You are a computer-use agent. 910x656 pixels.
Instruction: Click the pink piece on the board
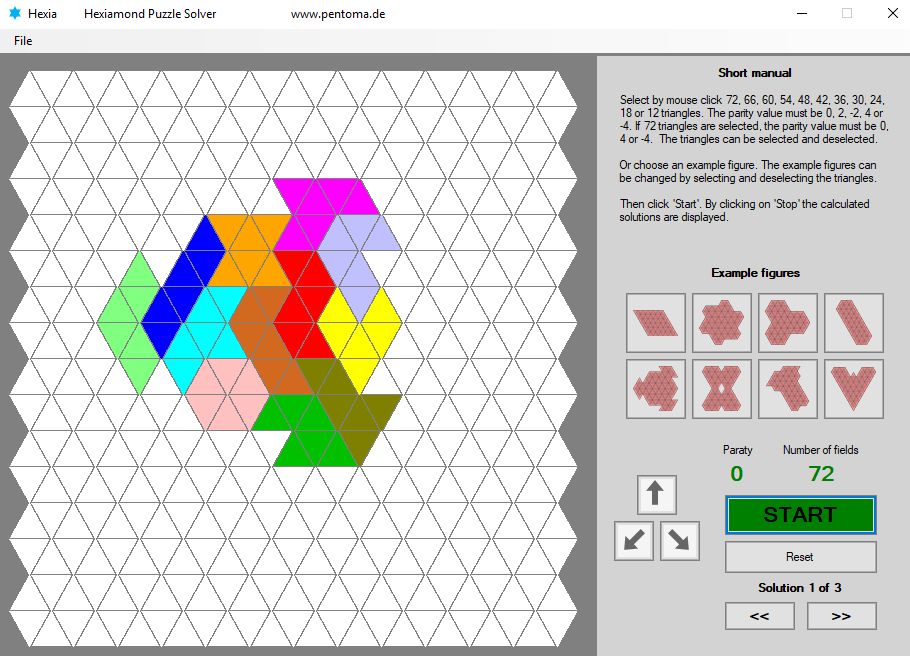tap(226, 395)
